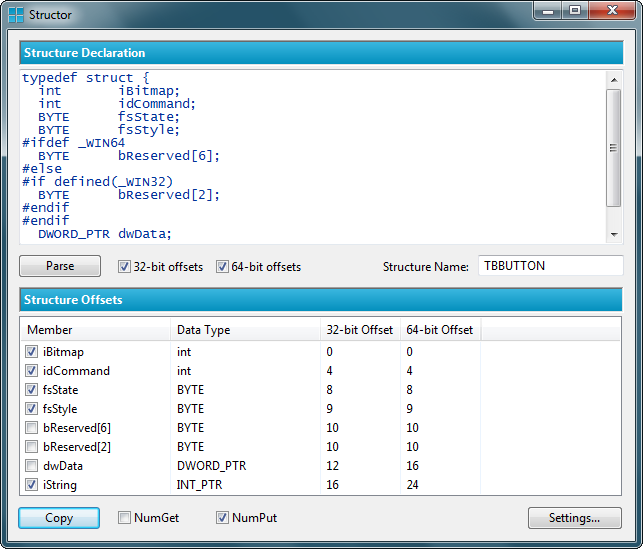This screenshot has height=549, width=643.
Task: Check the dwData member checkbox
Action: tap(31, 466)
